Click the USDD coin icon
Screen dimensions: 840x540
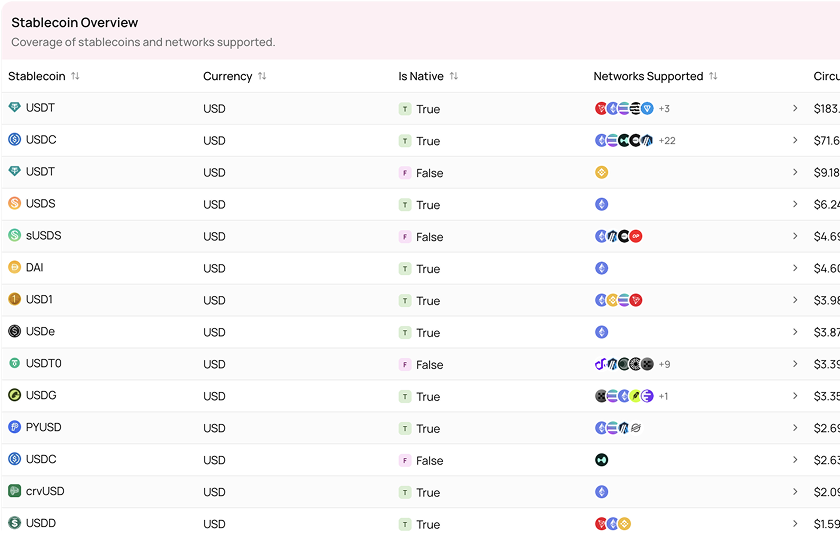(x=14, y=523)
